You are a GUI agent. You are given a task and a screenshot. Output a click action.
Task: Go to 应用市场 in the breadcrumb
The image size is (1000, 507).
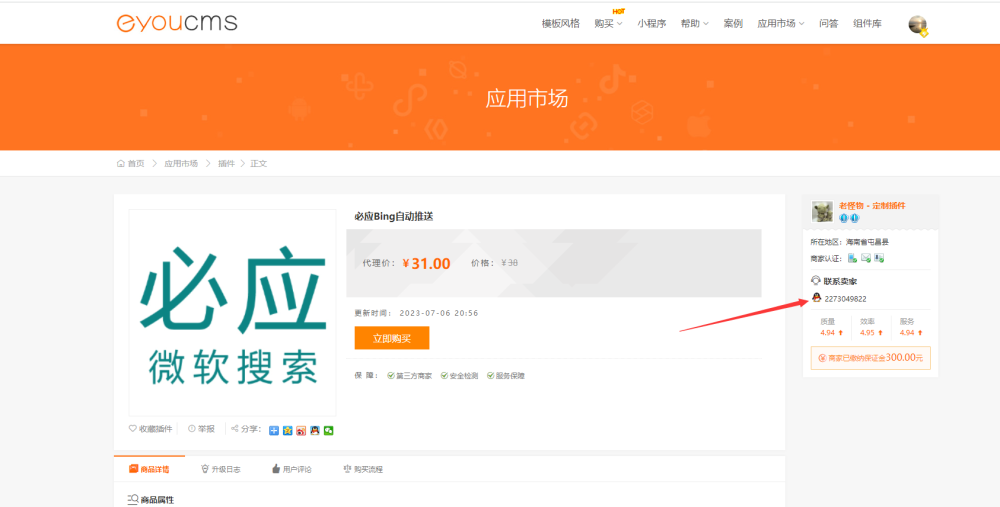[181, 164]
